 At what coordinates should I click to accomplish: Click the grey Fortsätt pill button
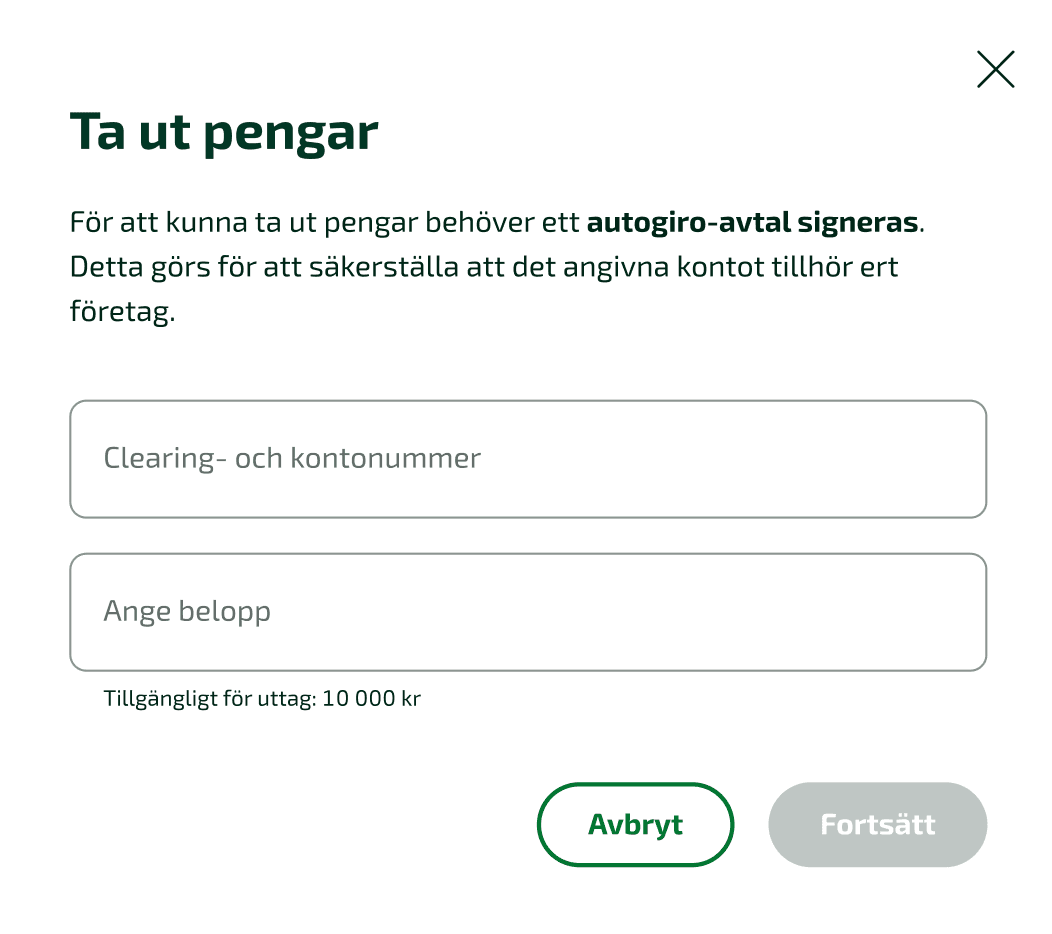pos(877,824)
